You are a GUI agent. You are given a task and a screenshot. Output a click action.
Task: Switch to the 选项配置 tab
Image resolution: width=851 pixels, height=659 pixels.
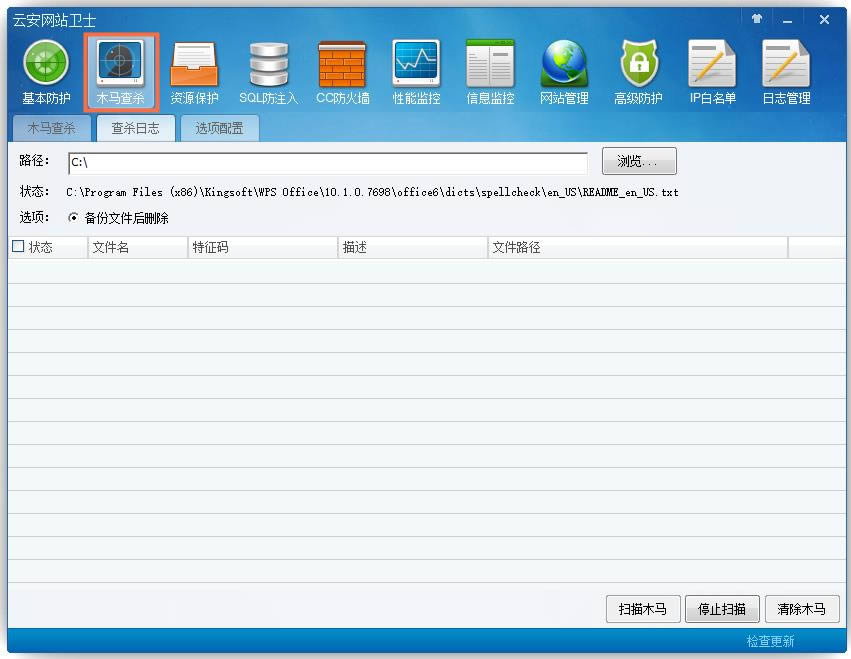point(219,128)
